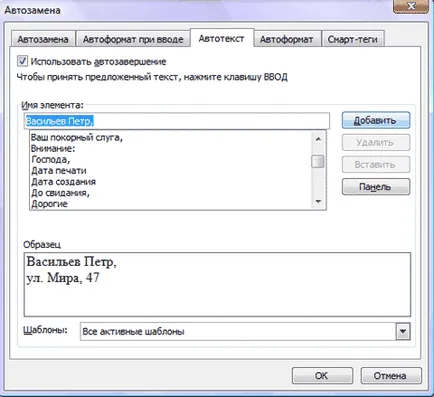This screenshot has height=397, width=434.
Task: Select 'Ваш покорный слуга,' in the list
Action: (77, 137)
